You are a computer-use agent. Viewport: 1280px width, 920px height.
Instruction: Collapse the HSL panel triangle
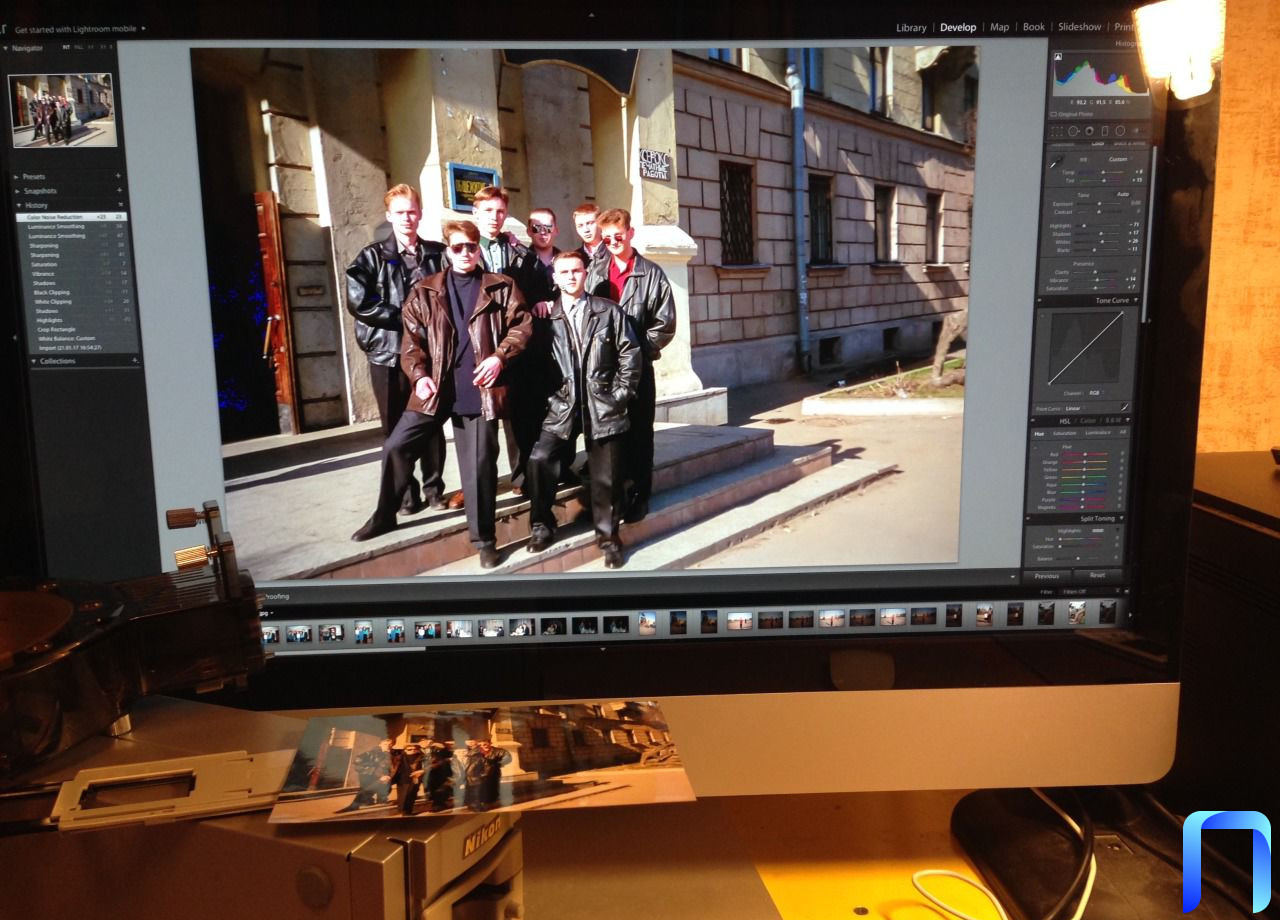click(x=1128, y=420)
